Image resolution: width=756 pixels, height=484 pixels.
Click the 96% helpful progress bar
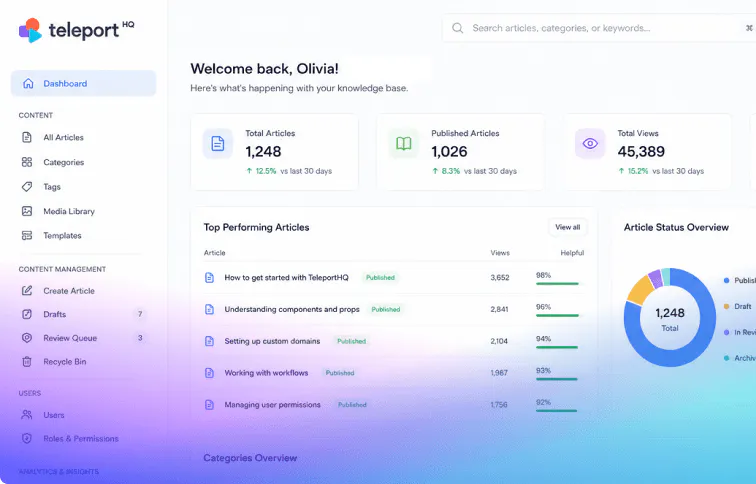(x=557, y=315)
